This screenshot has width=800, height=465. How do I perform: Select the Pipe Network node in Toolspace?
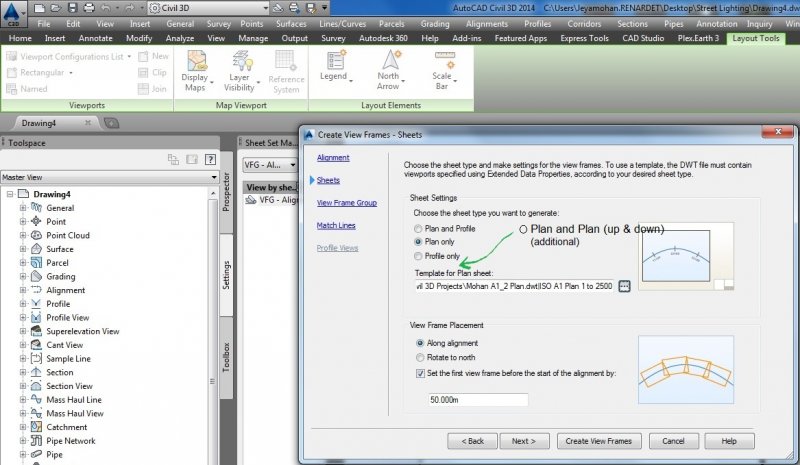(x=71, y=441)
